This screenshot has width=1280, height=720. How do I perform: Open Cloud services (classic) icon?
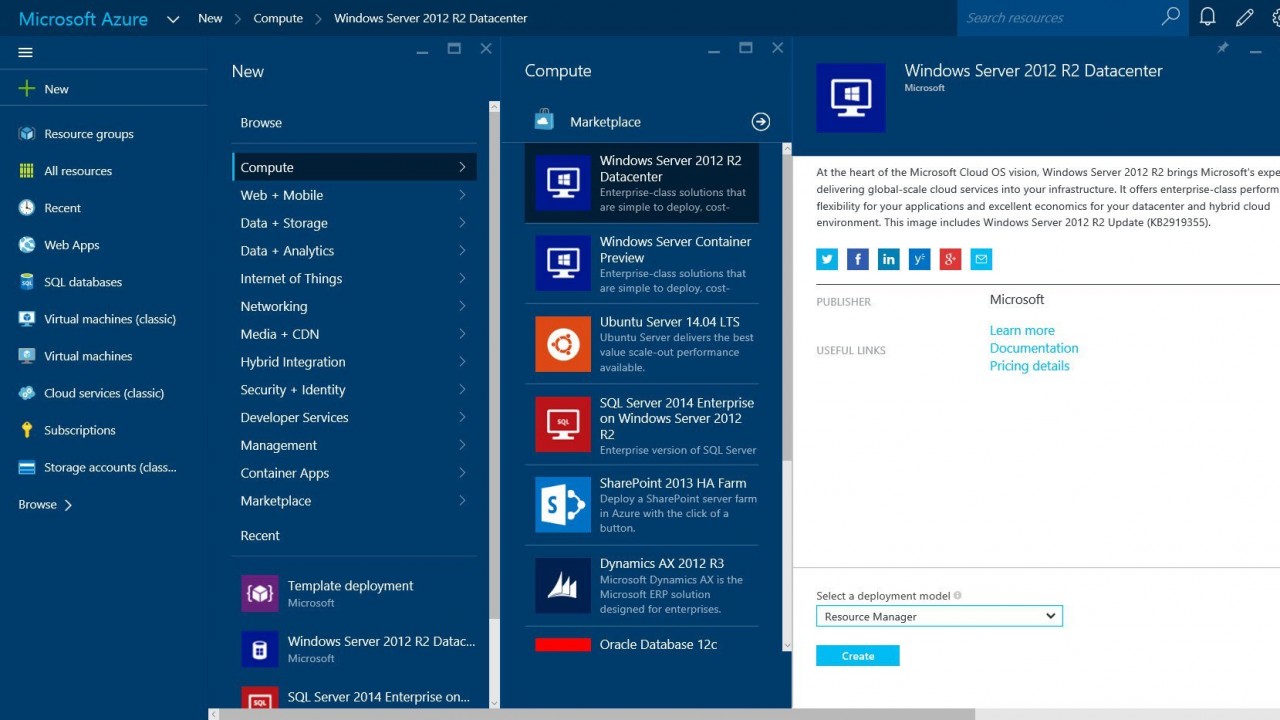point(26,393)
